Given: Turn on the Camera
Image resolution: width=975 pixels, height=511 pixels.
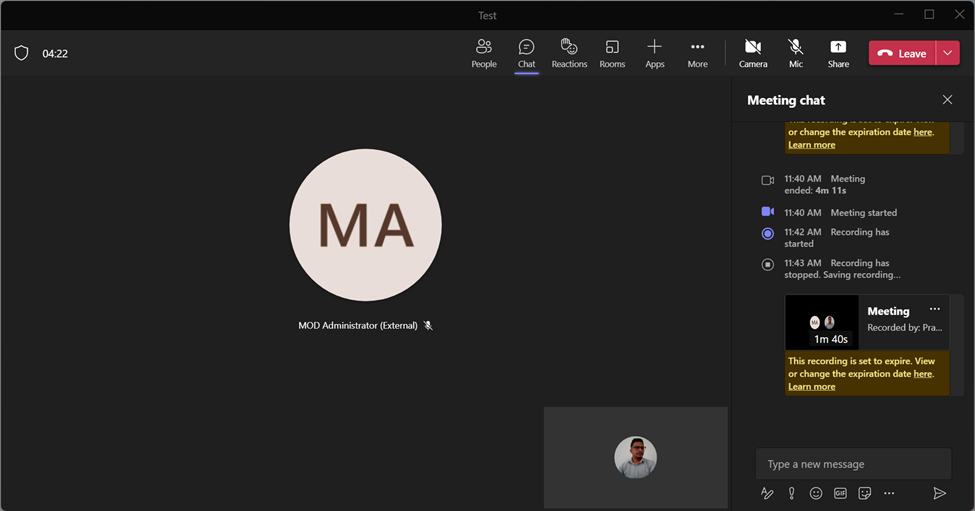Looking at the screenshot, I should [753, 53].
